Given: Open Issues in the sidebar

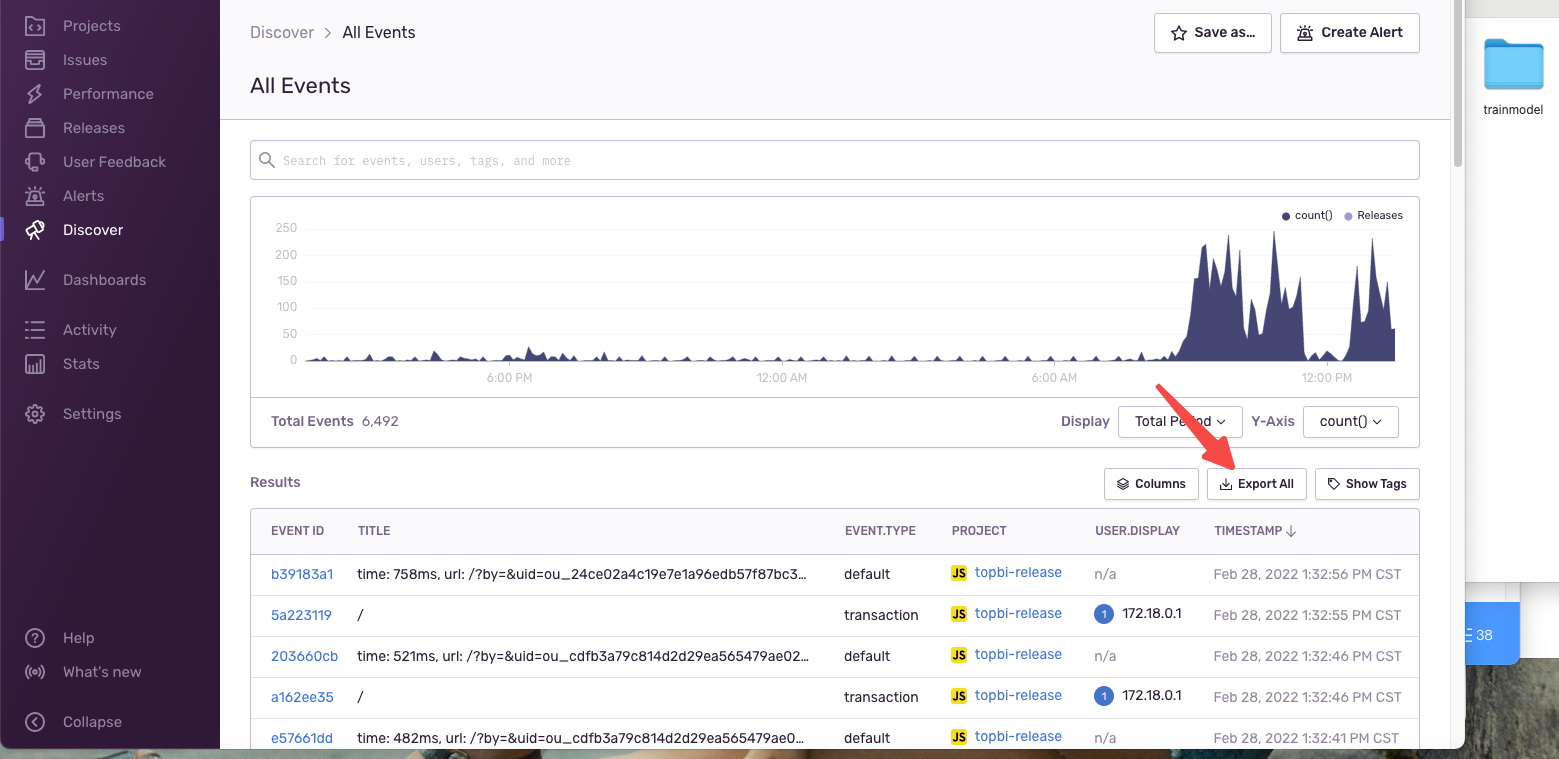Looking at the screenshot, I should [x=85, y=60].
